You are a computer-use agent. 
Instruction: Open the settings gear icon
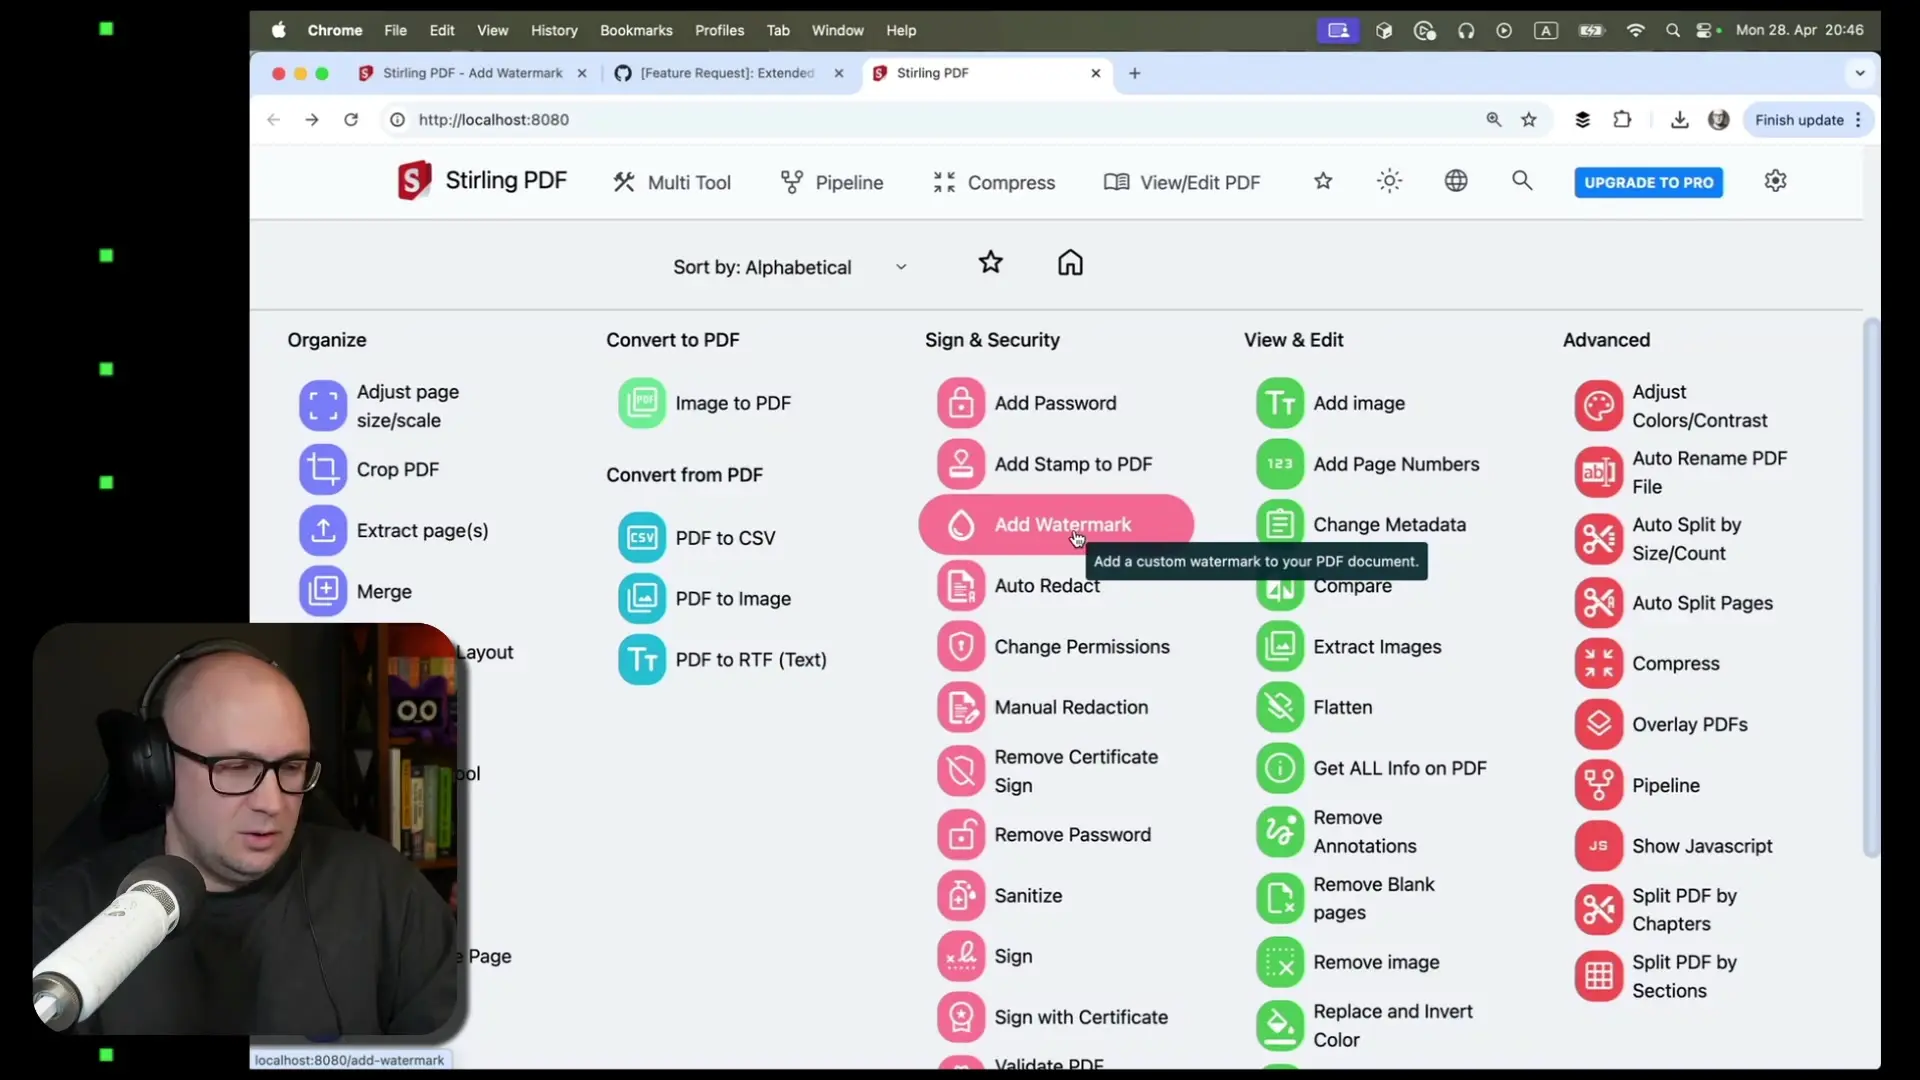[x=1775, y=181]
